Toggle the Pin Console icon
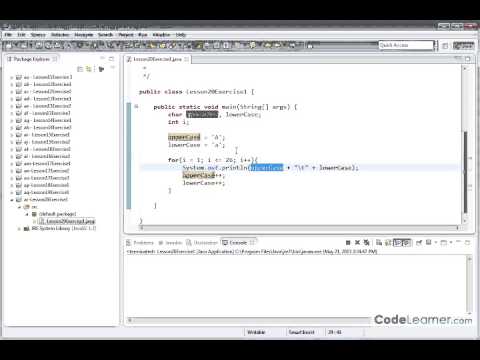The width and height of the screenshot is (480, 360). [419, 243]
